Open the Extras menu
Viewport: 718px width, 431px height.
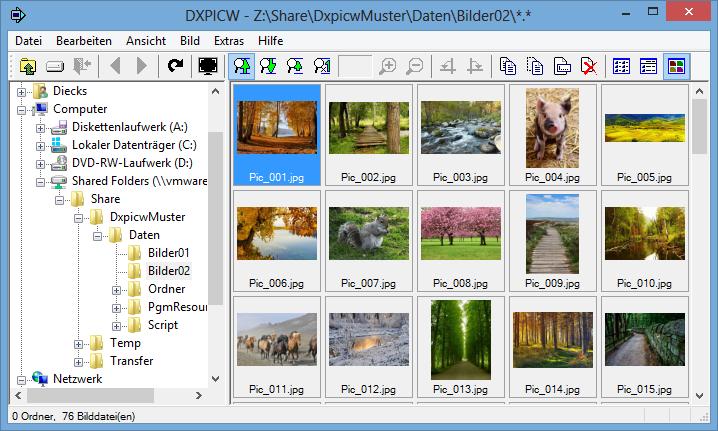tap(228, 40)
